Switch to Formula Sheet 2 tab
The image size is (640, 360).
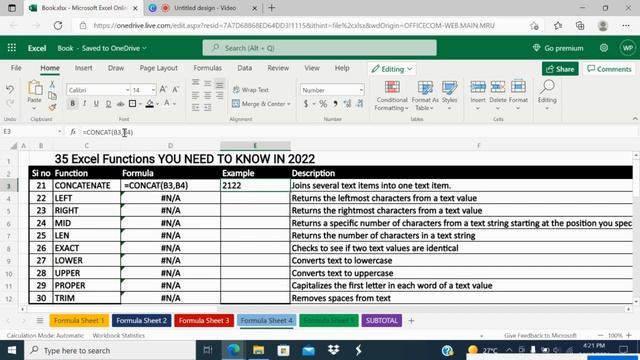(141, 320)
